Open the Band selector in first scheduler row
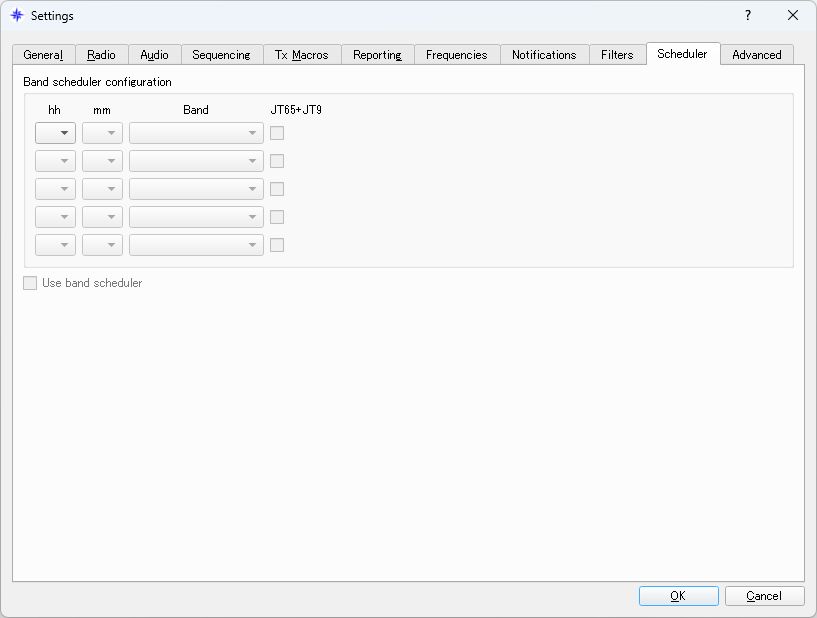817x618 pixels. pos(196,132)
